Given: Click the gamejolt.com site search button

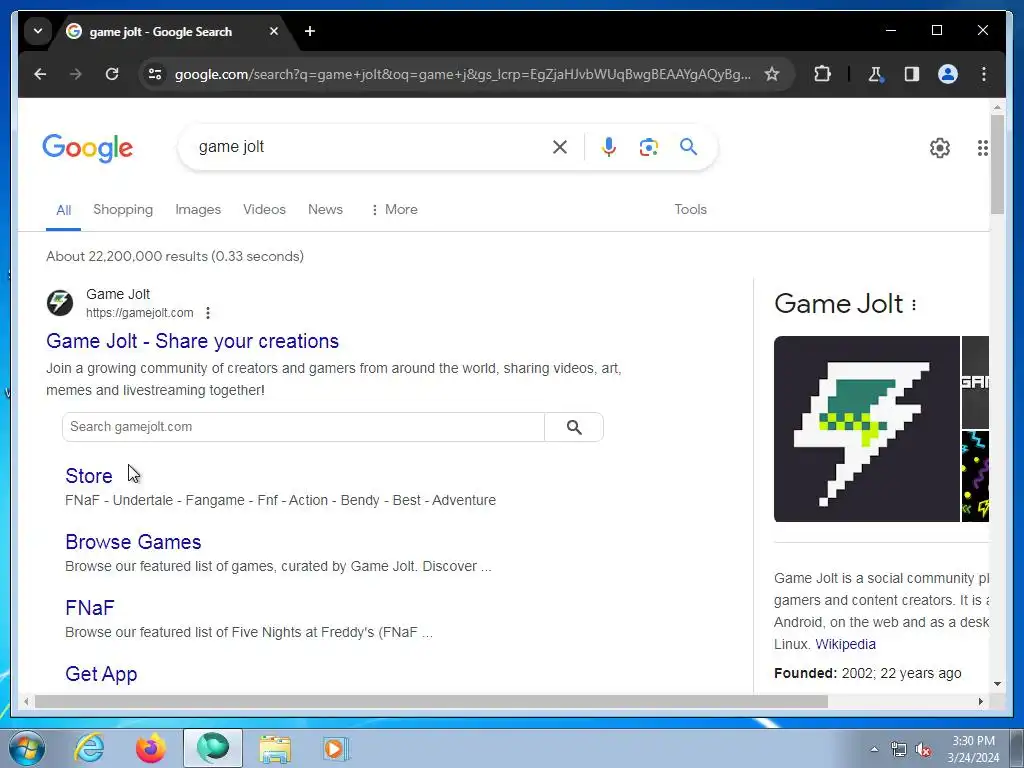Looking at the screenshot, I should click(574, 427).
